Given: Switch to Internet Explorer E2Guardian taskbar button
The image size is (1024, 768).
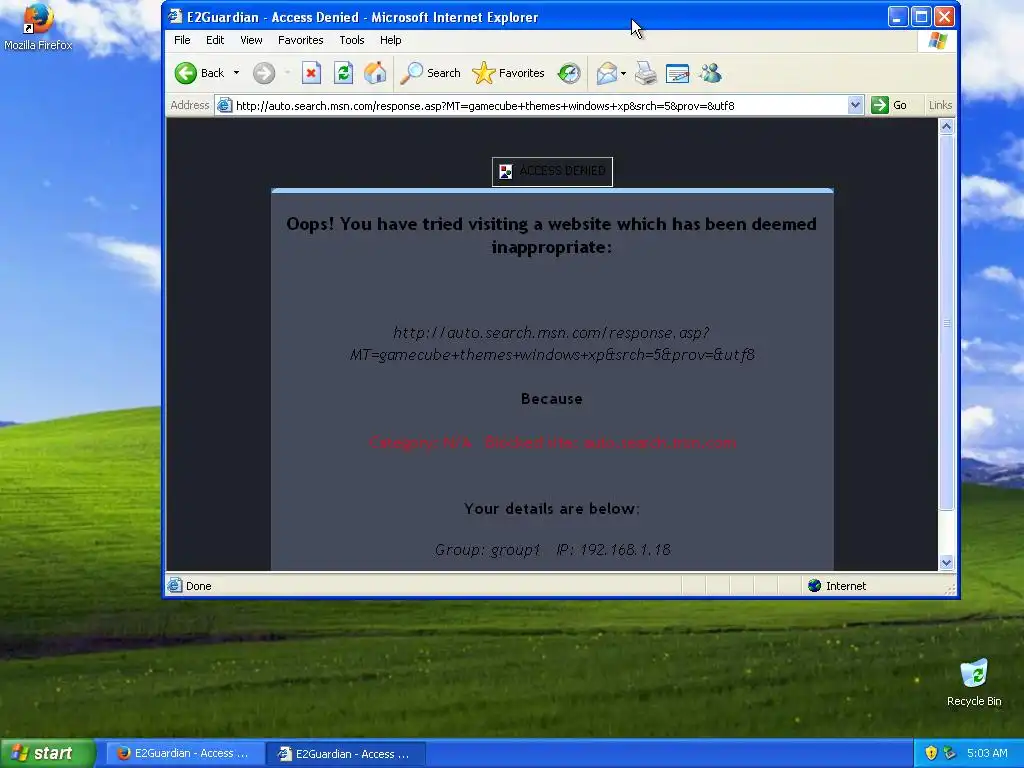Looking at the screenshot, I should tap(346, 754).
